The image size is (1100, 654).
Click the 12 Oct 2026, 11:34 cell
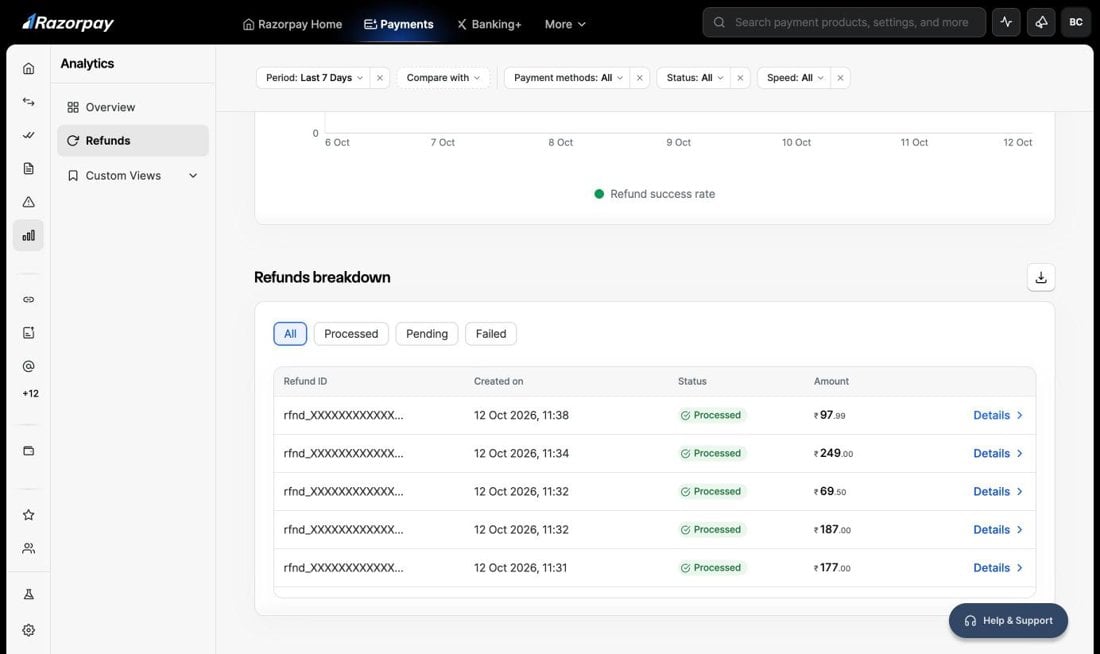click(x=521, y=453)
